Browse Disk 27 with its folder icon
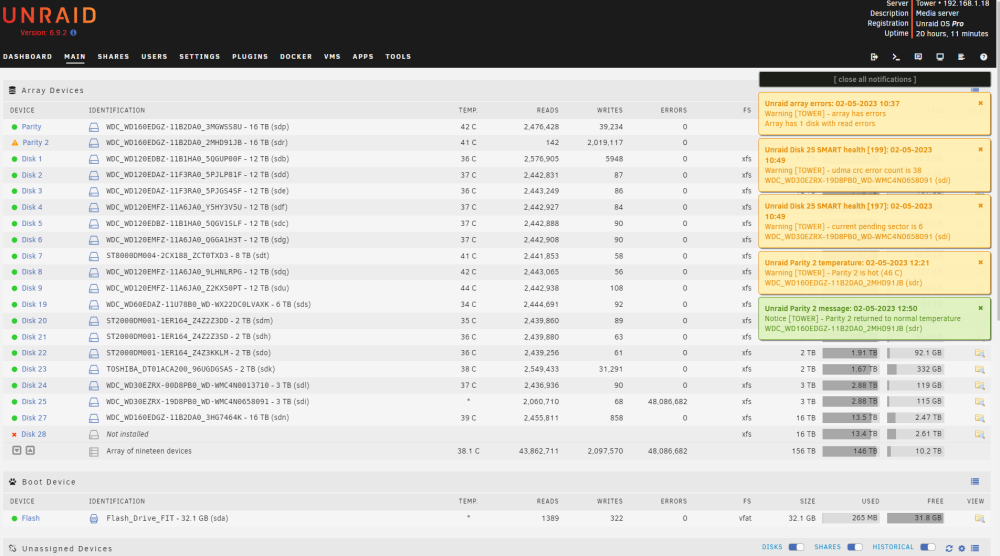 pyautogui.click(x=980, y=418)
